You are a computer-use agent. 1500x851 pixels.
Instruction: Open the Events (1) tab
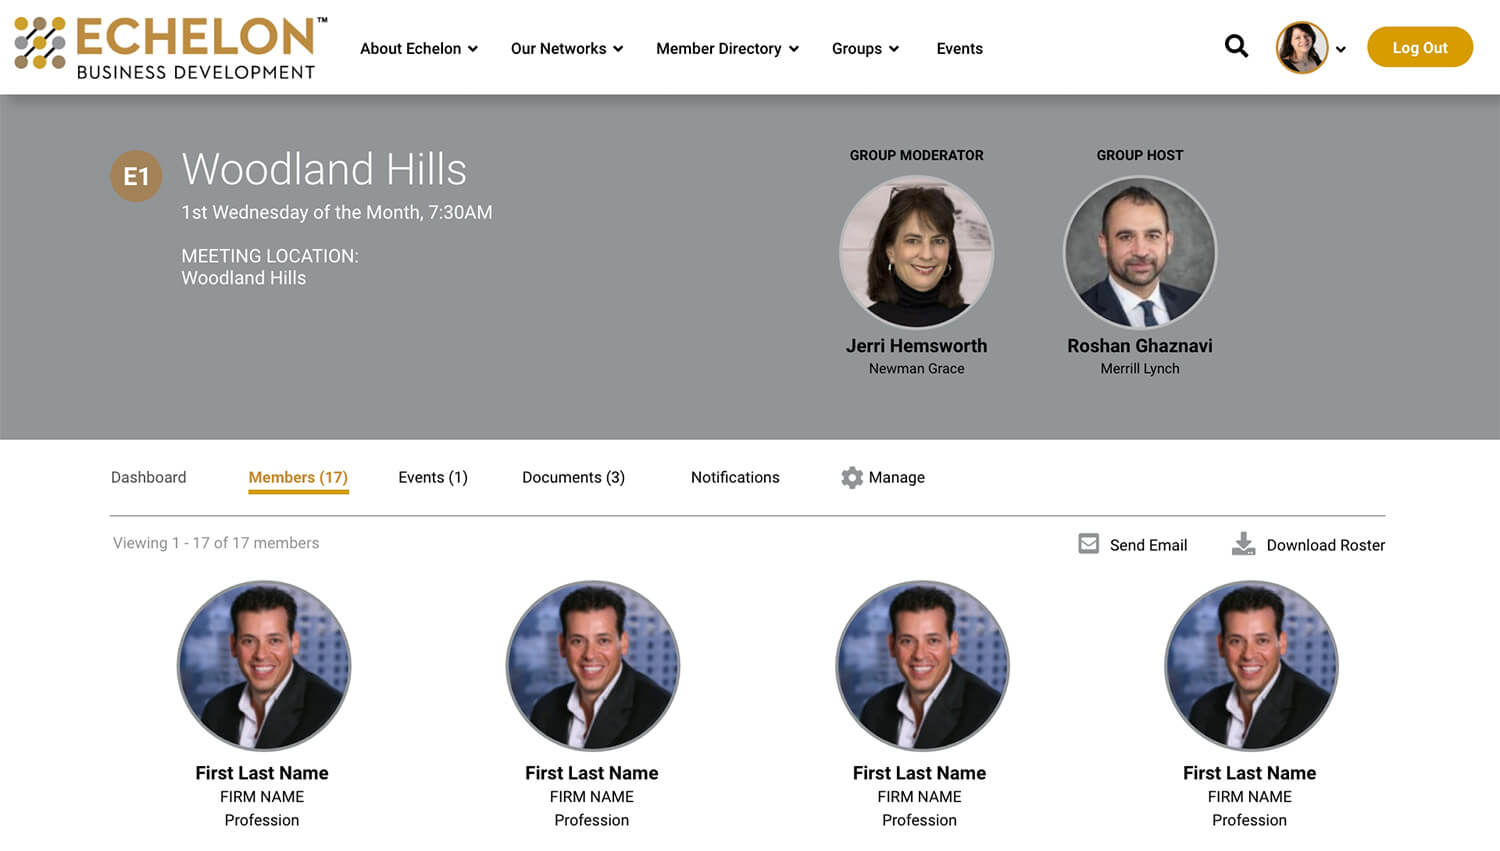pyautogui.click(x=433, y=477)
